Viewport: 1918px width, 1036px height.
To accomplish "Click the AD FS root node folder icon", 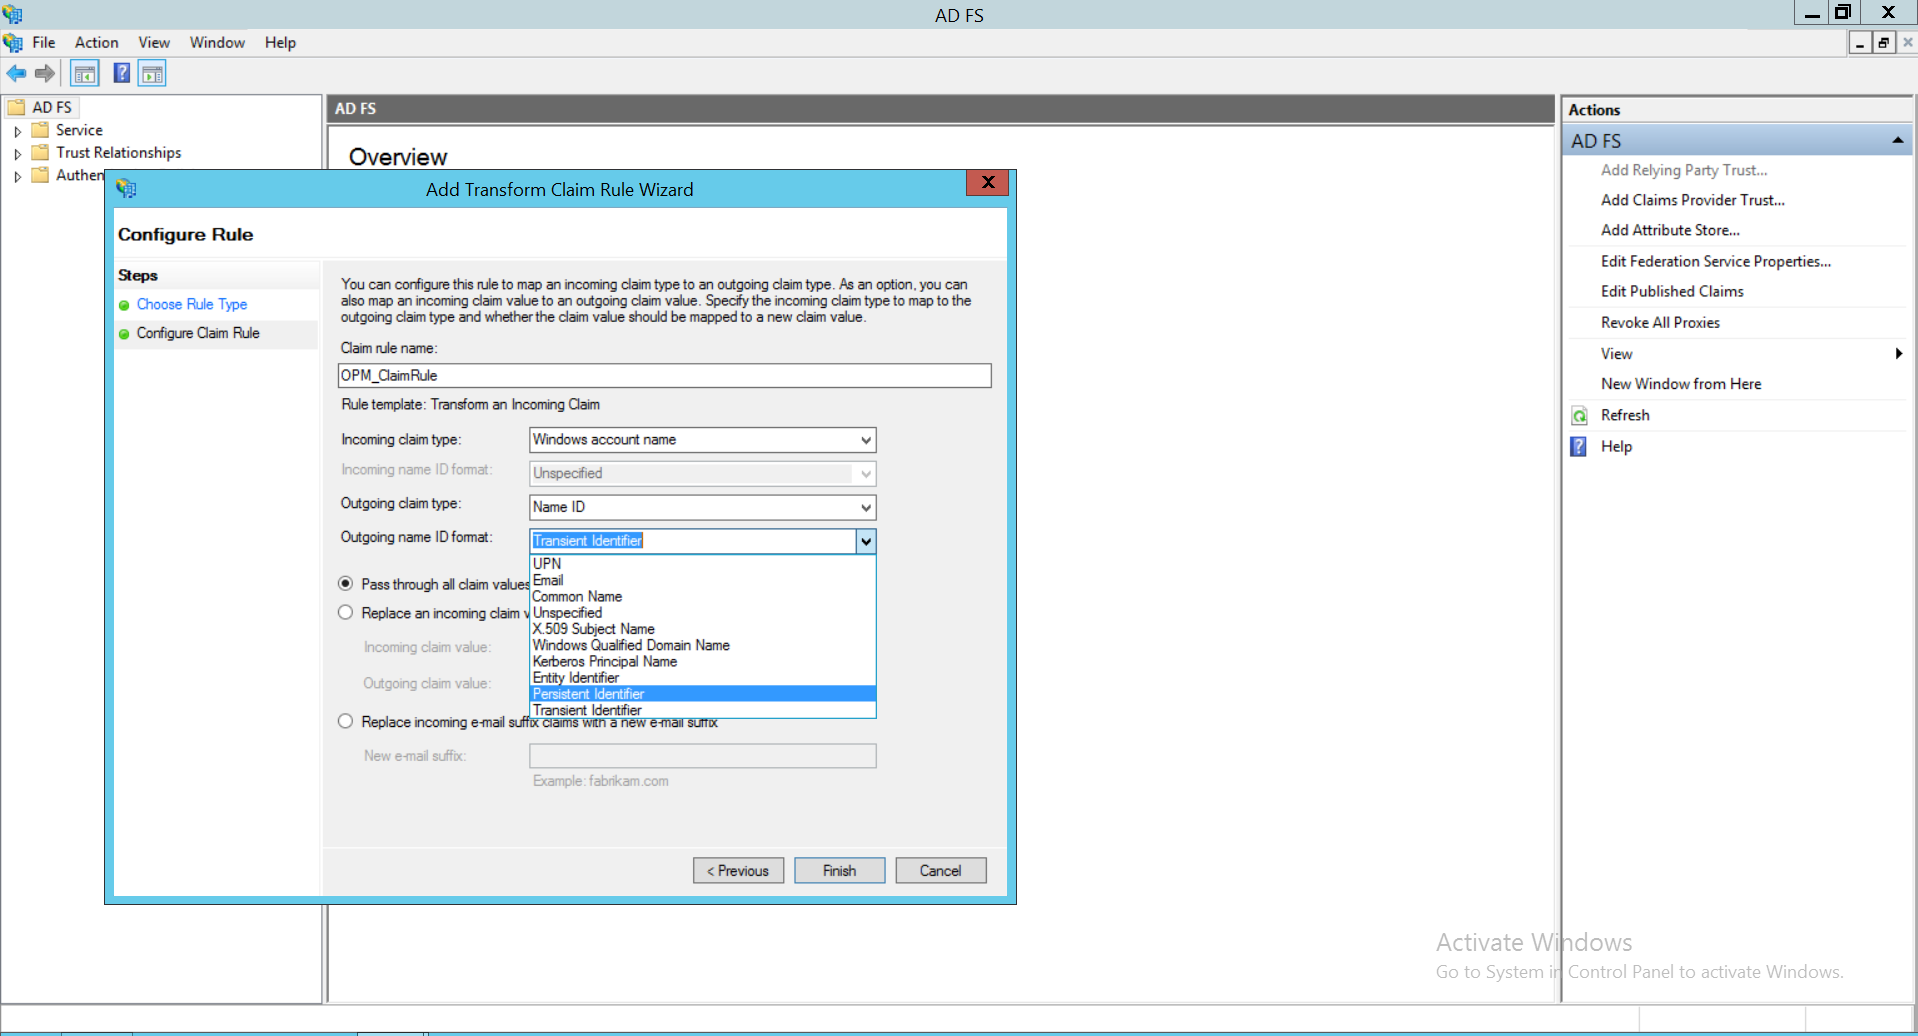I will [x=18, y=106].
